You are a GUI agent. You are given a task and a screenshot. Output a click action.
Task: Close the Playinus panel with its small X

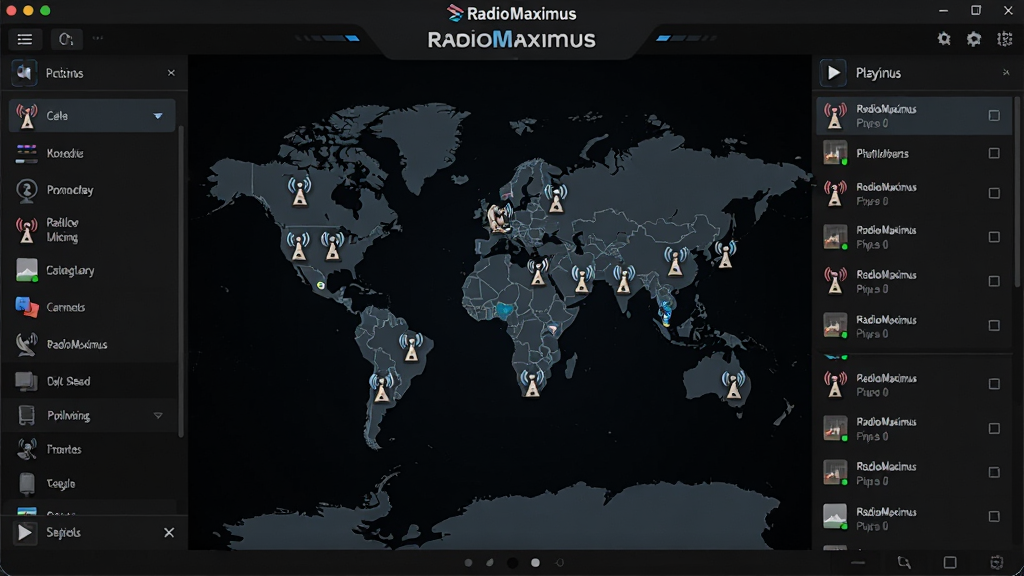tap(1006, 72)
